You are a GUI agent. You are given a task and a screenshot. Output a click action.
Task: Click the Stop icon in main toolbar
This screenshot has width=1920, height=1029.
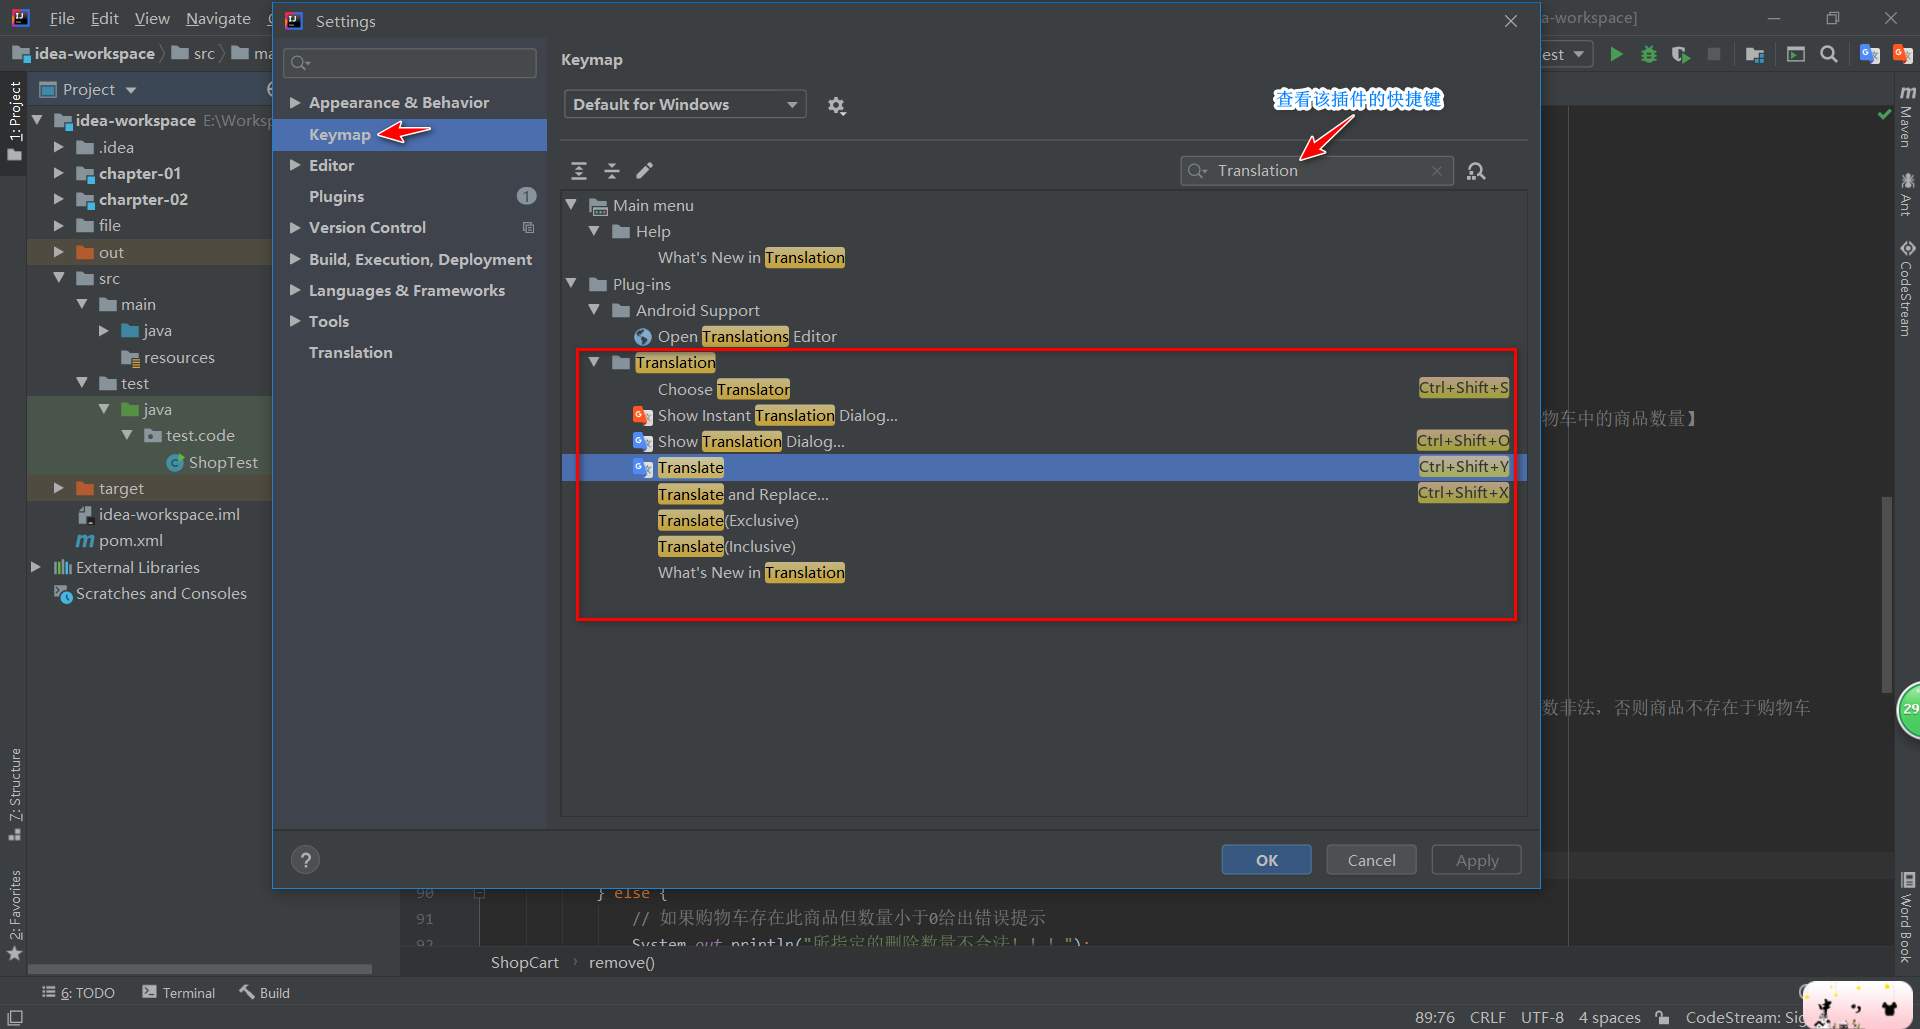1714,54
